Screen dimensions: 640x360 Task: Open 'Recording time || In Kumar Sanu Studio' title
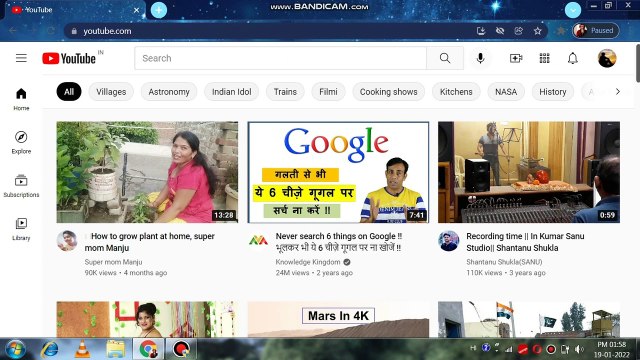525,242
